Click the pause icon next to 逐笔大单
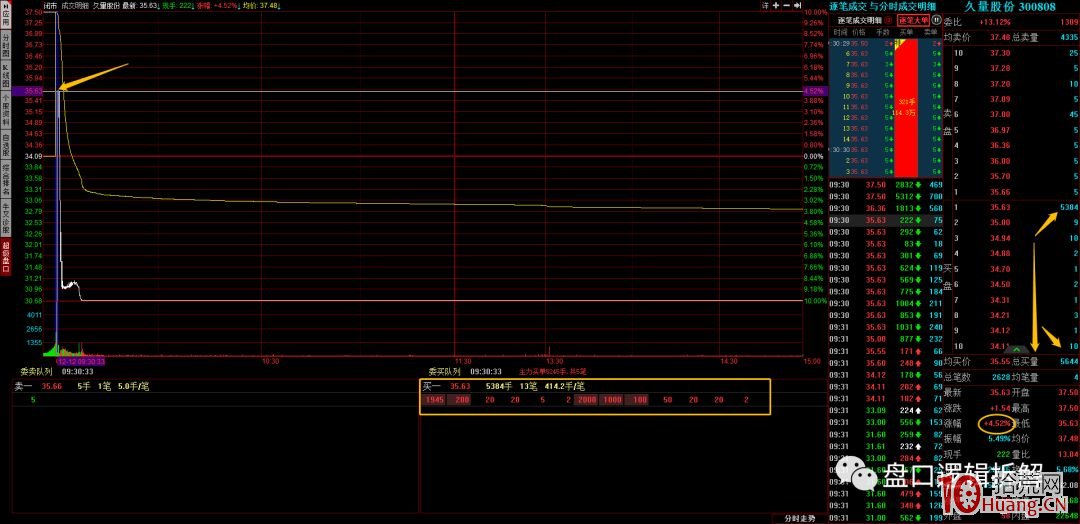This screenshot has width=1080, height=524. pyautogui.click(x=937, y=21)
